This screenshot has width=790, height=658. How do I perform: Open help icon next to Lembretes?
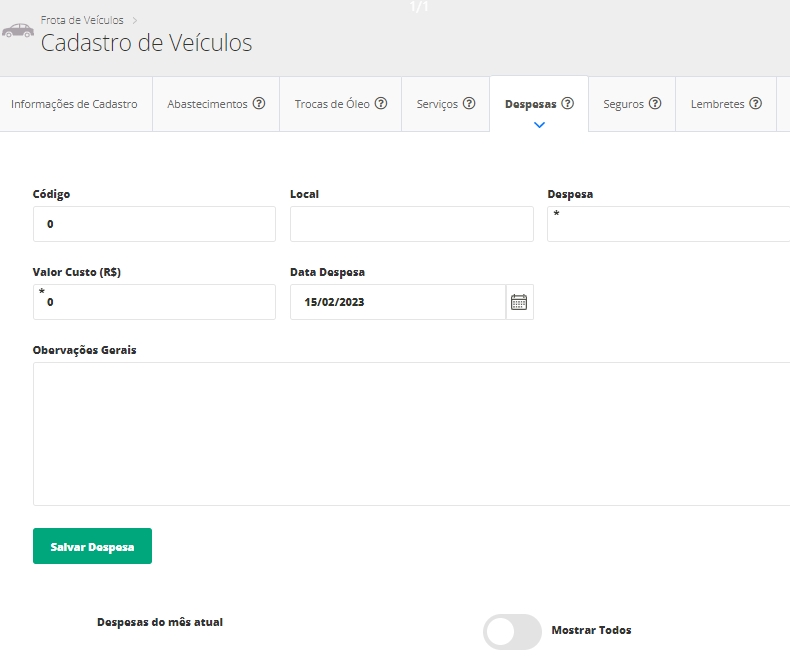(x=755, y=103)
